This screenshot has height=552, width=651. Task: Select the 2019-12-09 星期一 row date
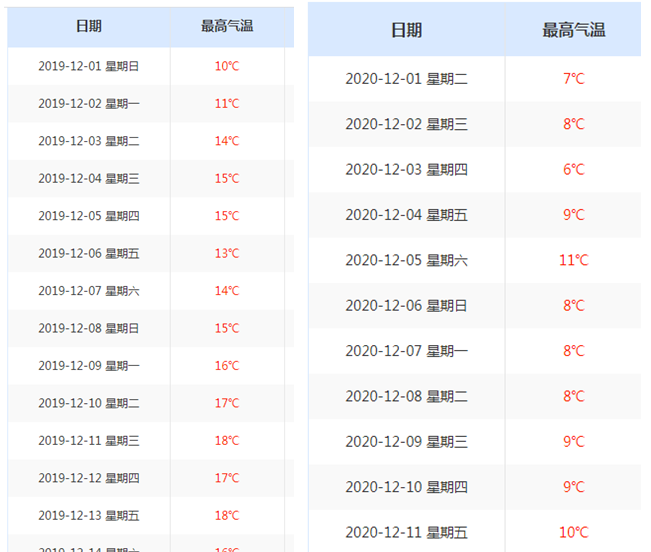tap(88, 366)
